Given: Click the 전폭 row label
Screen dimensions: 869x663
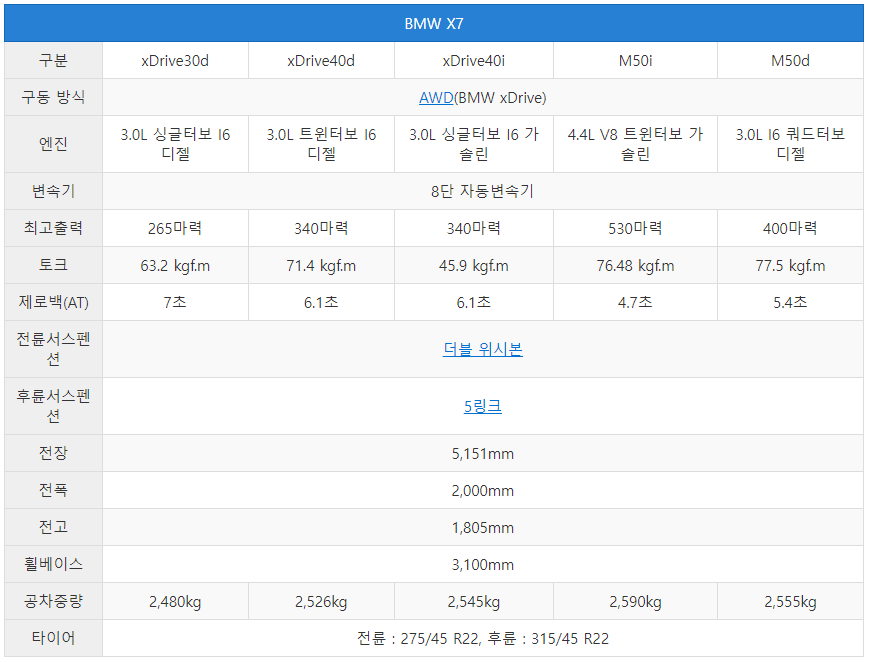Looking at the screenshot, I should click(x=53, y=490).
